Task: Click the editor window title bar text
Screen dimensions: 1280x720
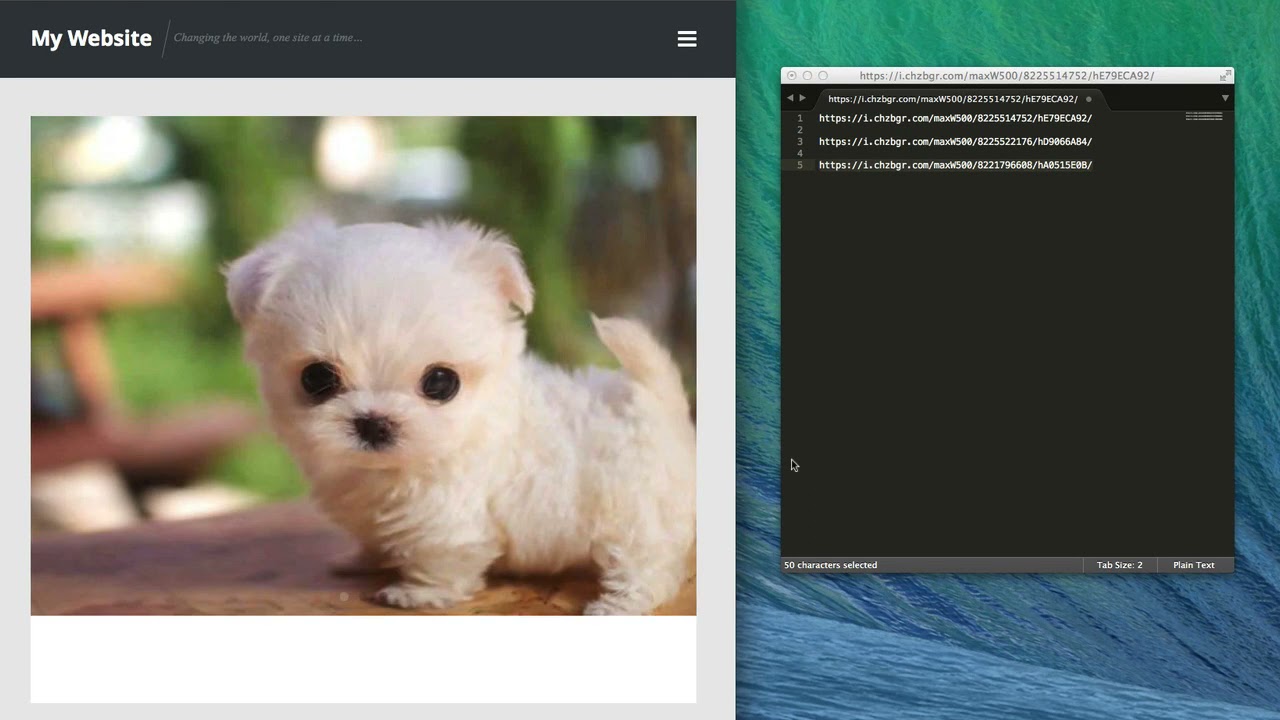Action: point(1007,76)
